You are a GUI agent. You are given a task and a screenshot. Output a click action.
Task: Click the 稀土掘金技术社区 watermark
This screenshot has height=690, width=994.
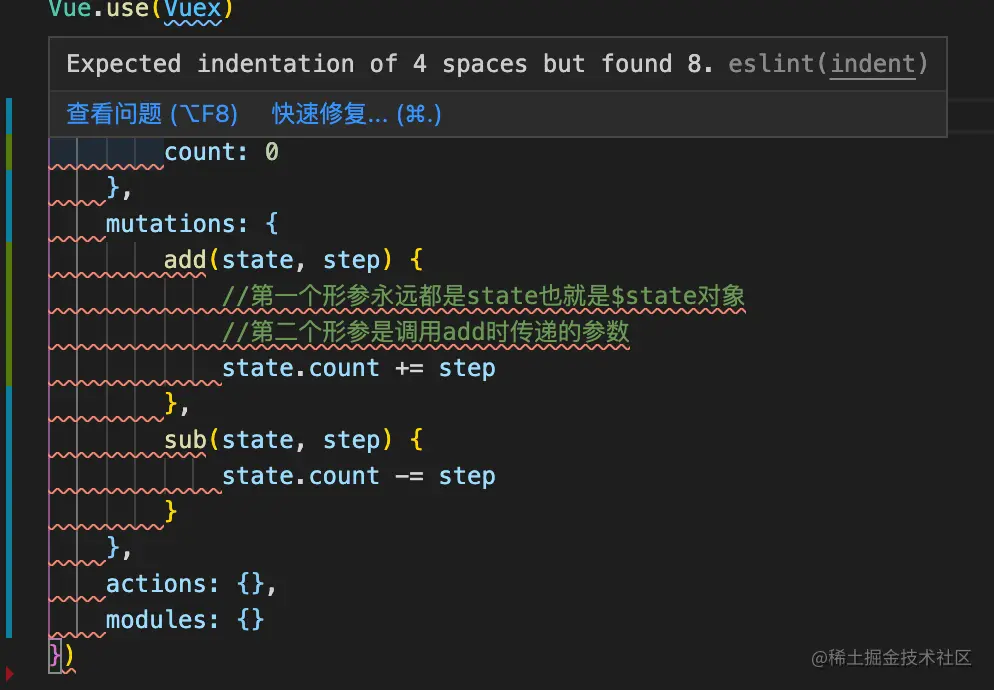(891, 657)
